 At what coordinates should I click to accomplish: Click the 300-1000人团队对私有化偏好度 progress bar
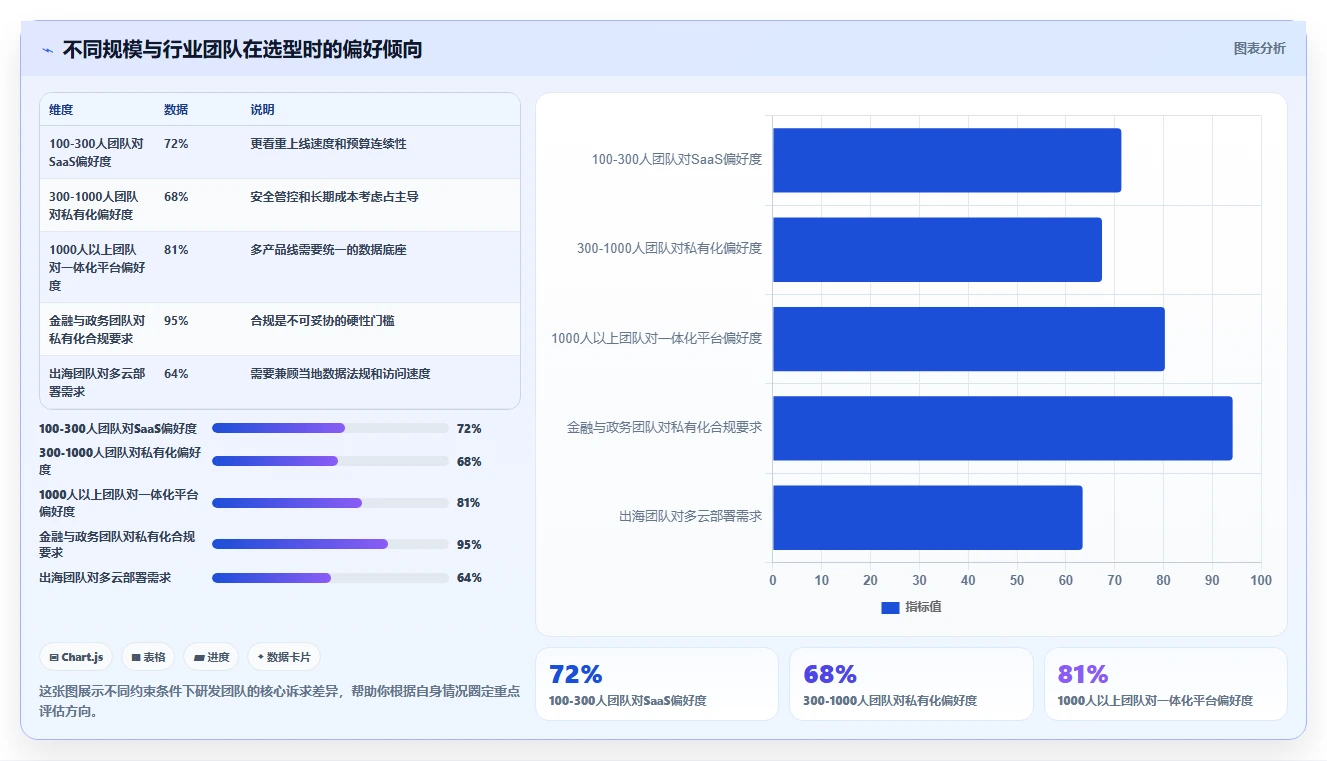coord(330,461)
